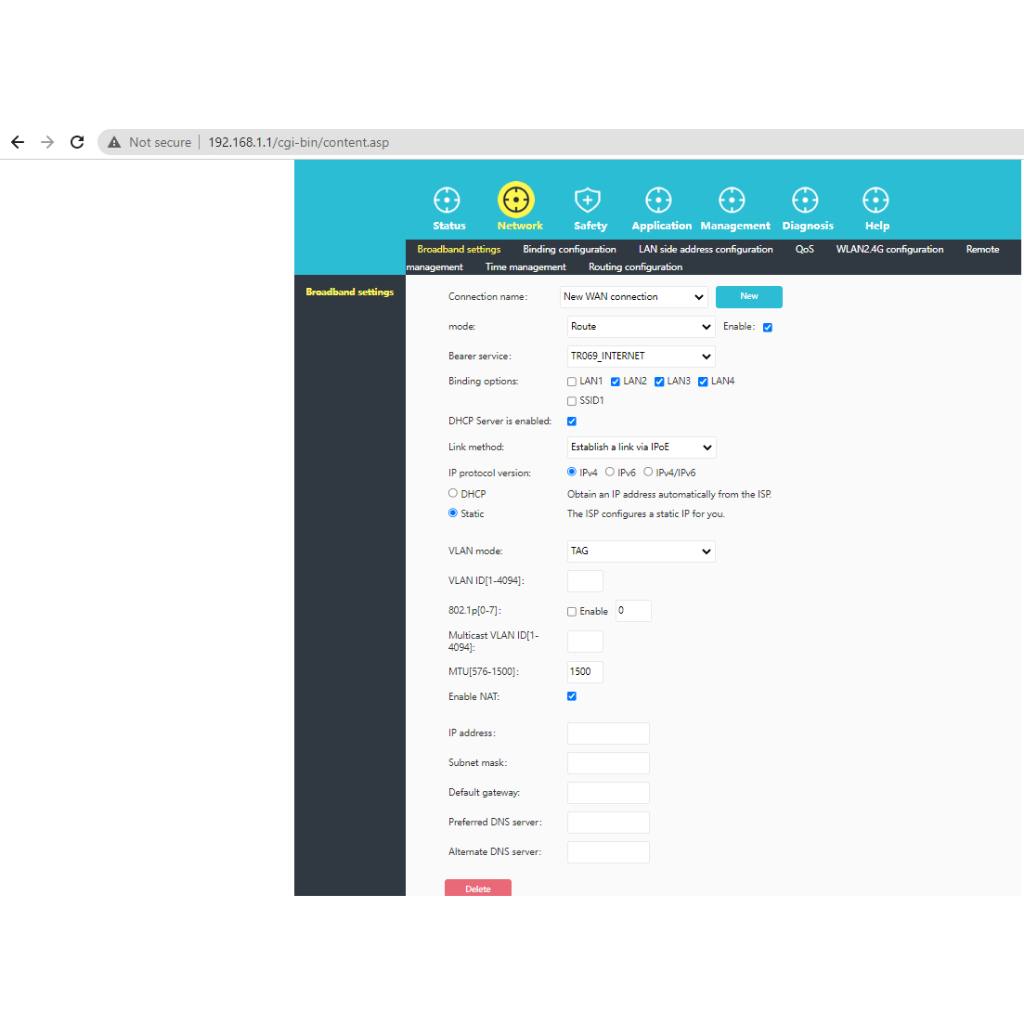Select Broadband settings in left sidebar
This screenshot has height=1024, width=1024.
tap(349, 292)
